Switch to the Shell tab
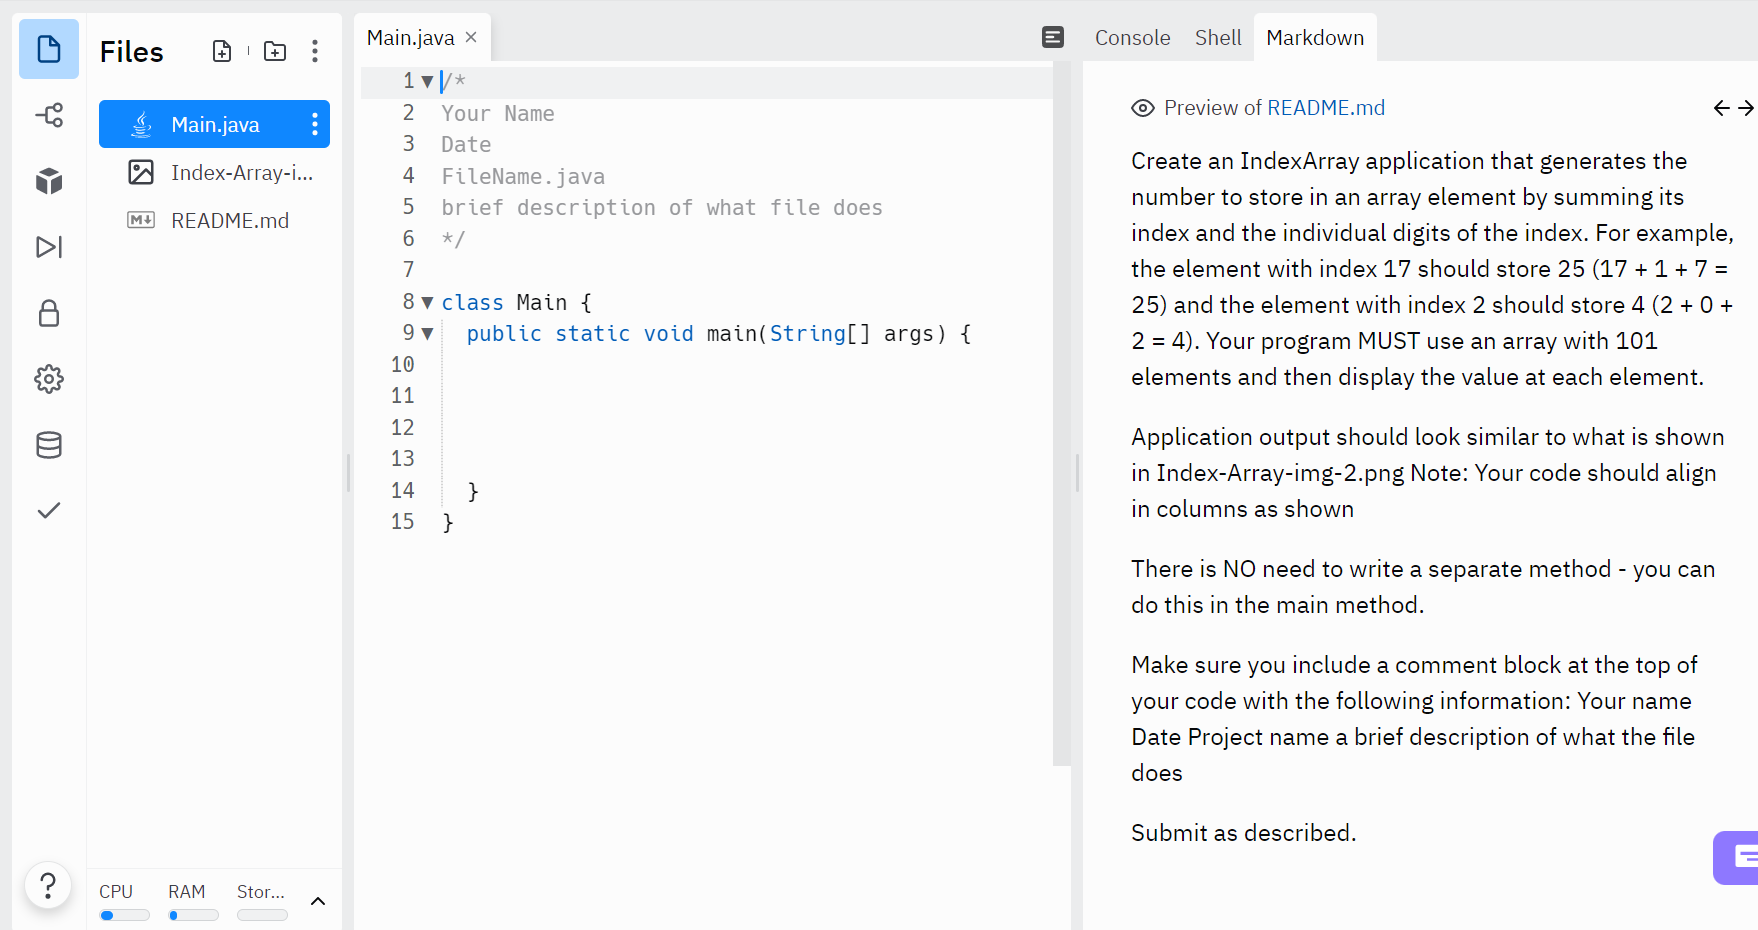 [1218, 37]
